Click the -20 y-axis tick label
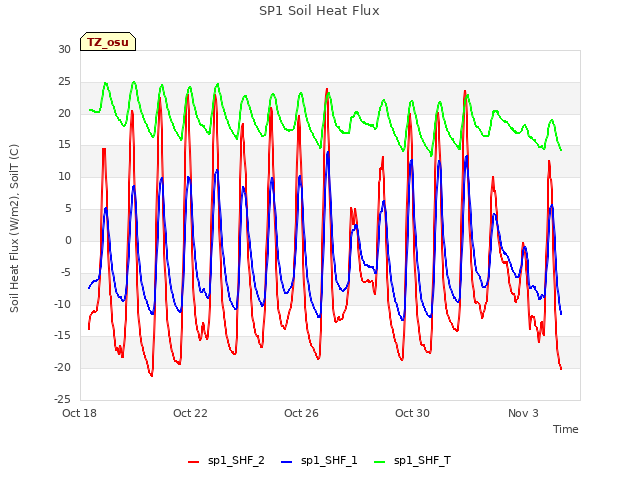Screen dimensions: 640x480 (63, 367)
